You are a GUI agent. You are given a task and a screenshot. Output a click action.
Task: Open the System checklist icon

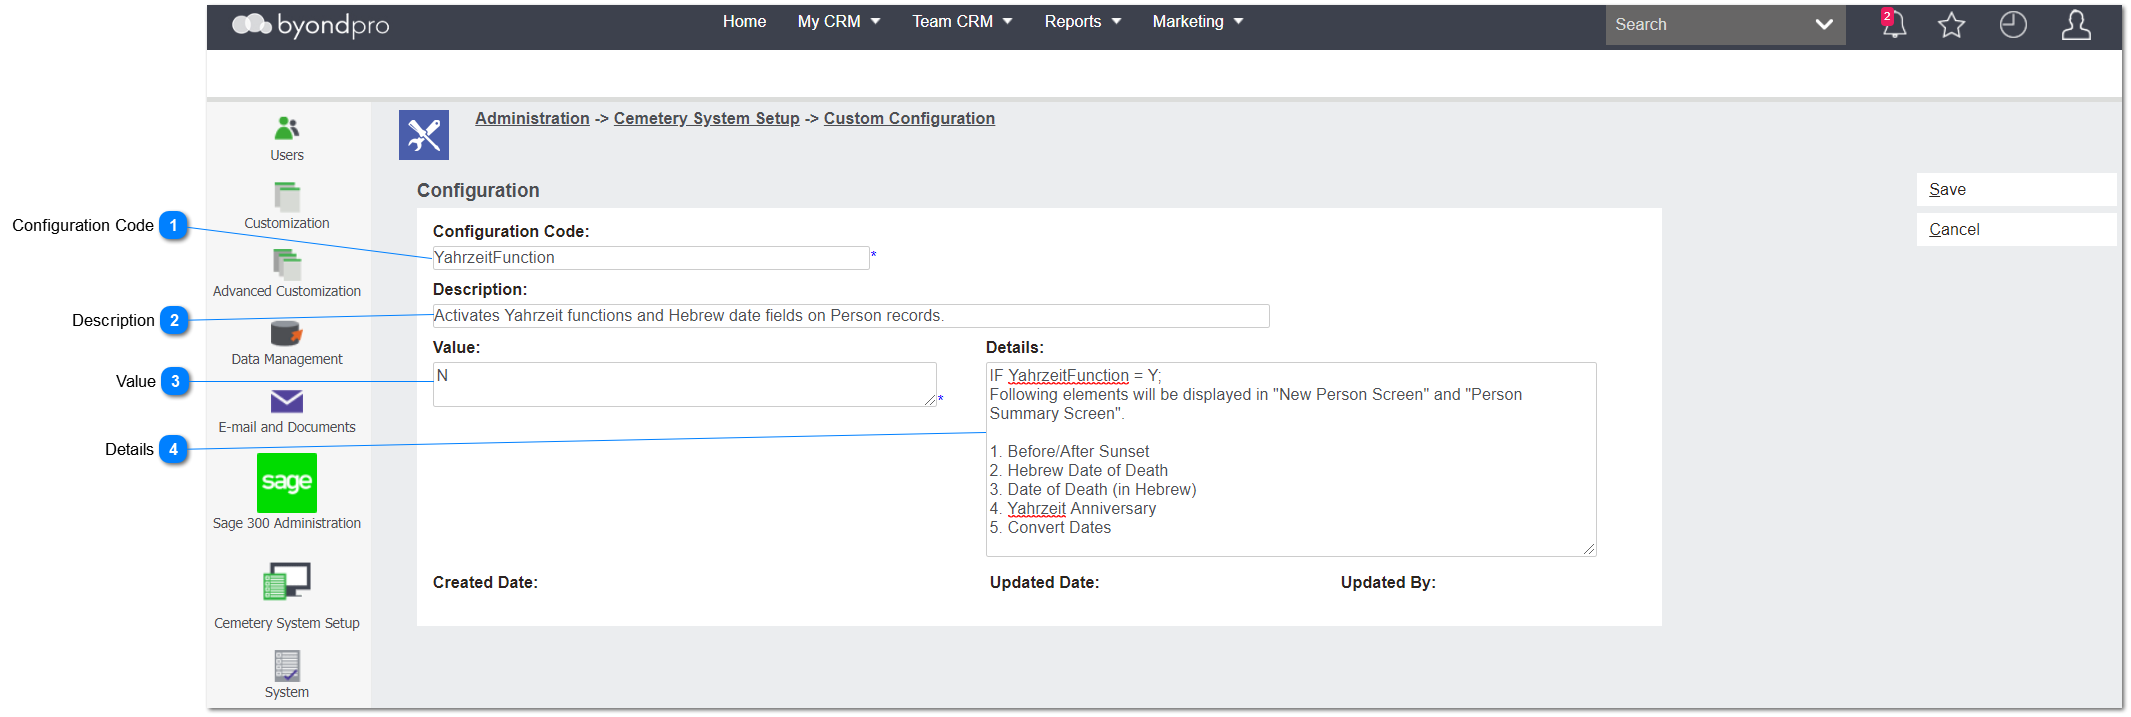[287, 666]
